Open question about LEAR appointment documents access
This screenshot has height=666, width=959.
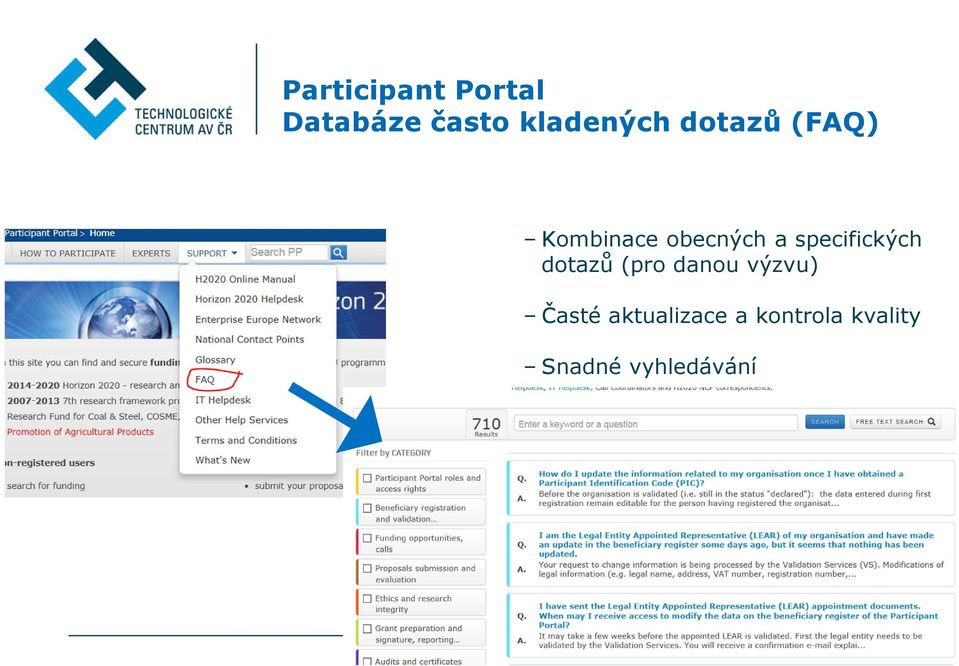738,616
